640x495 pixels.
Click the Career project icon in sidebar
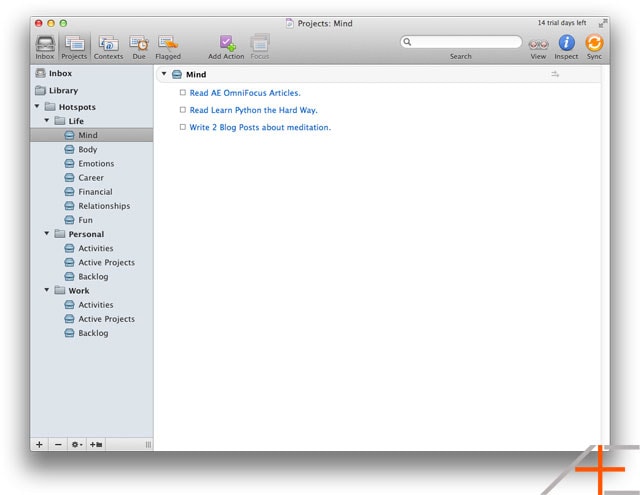69,178
